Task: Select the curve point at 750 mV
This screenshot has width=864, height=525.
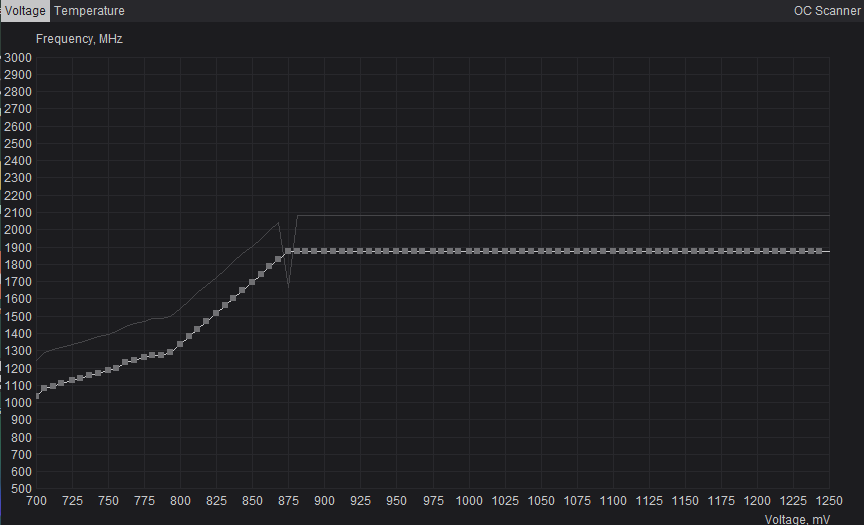Action: 109,370
